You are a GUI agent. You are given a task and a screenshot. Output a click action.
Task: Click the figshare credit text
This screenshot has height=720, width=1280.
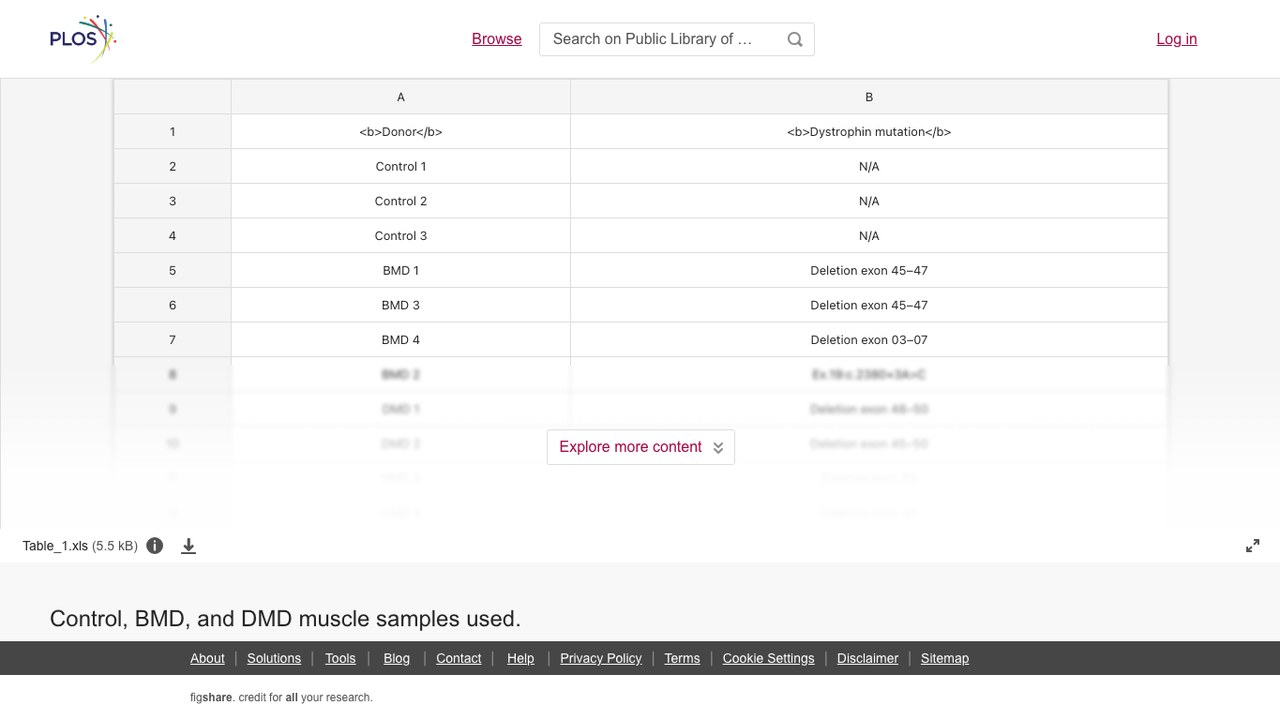click(281, 697)
